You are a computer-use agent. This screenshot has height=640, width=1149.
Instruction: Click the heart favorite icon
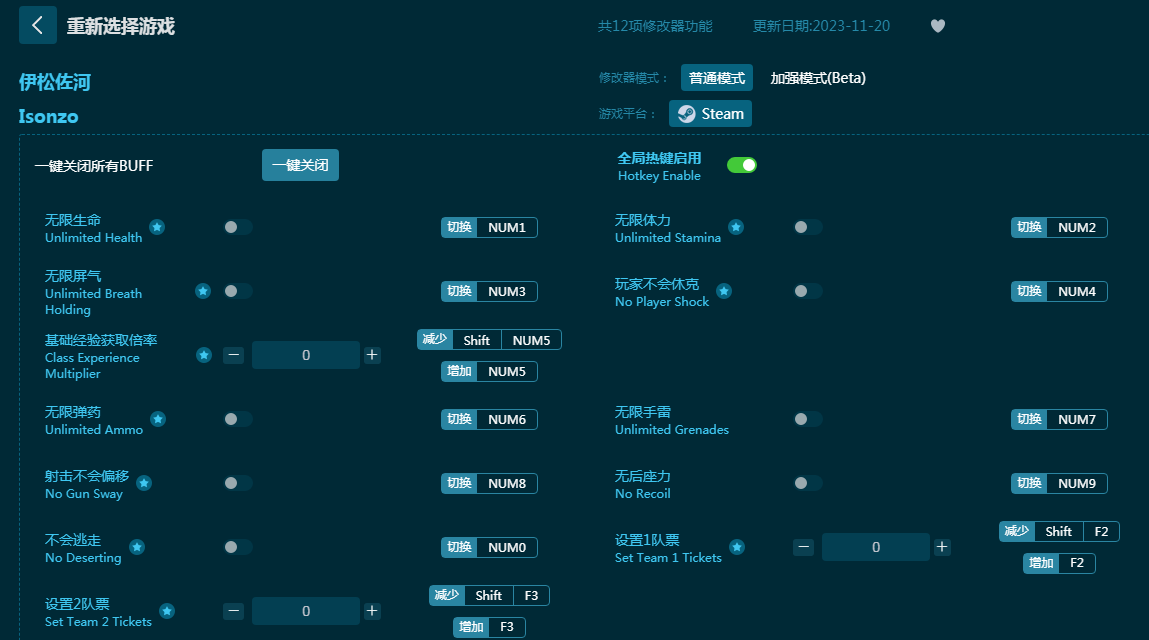click(937, 26)
